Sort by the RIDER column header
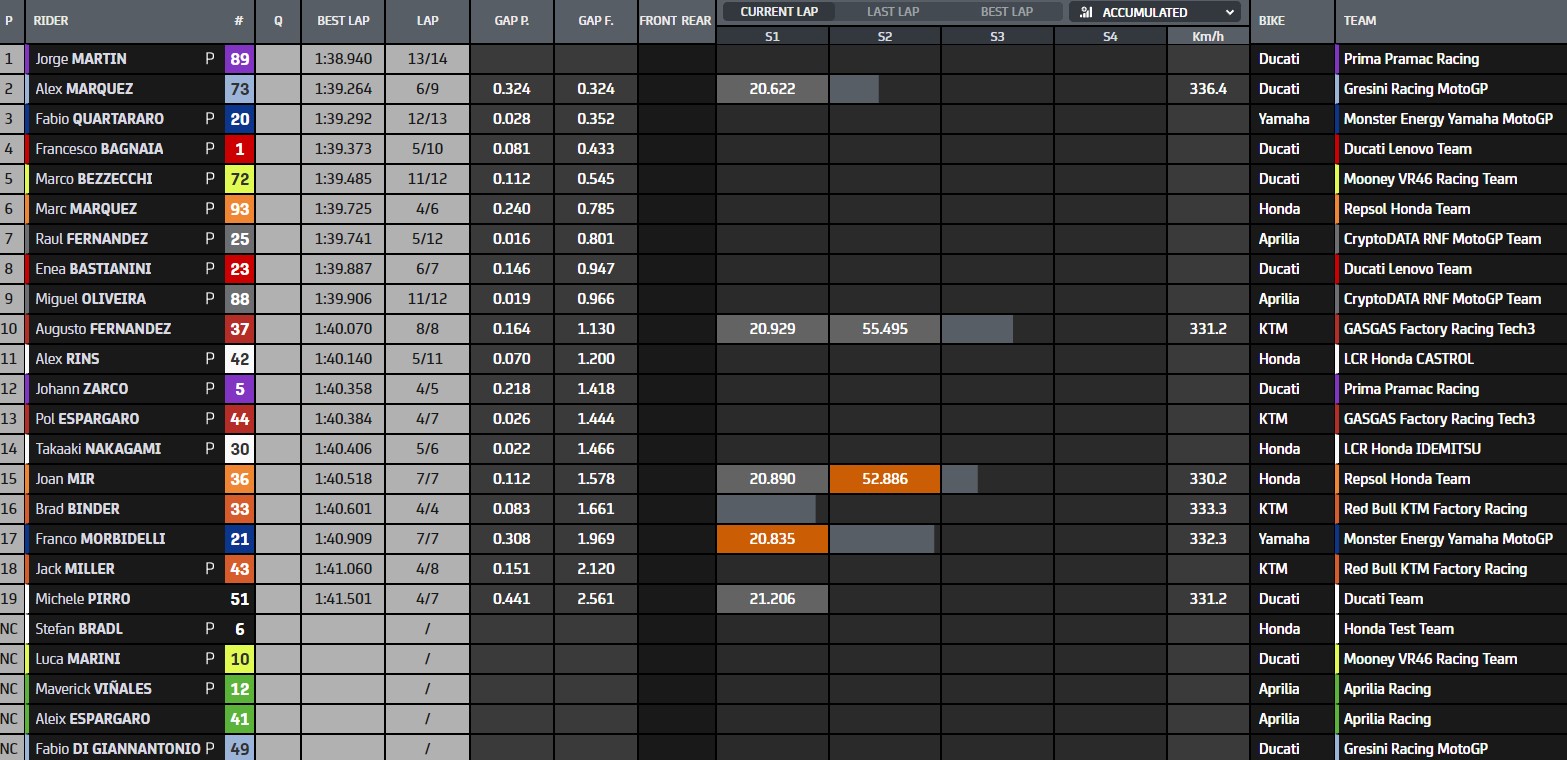Viewport: 1567px width, 760px height. (x=51, y=21)
